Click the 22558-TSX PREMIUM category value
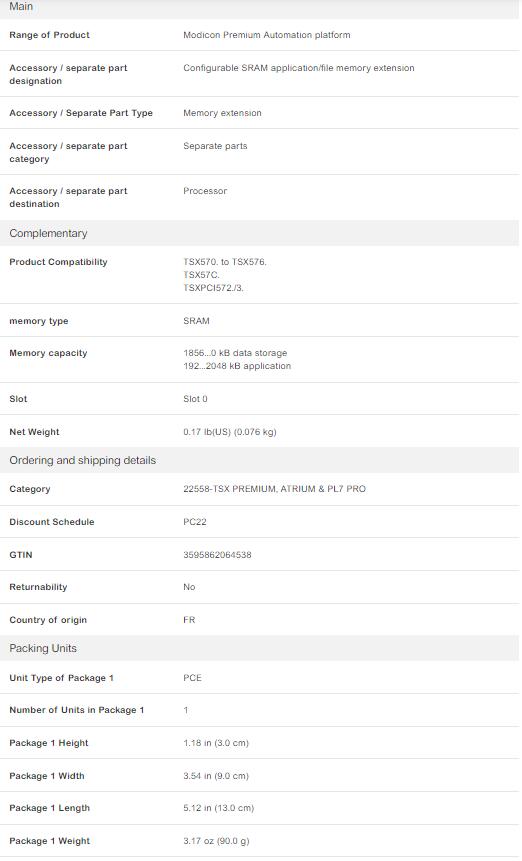 click(x=274, y=489)
